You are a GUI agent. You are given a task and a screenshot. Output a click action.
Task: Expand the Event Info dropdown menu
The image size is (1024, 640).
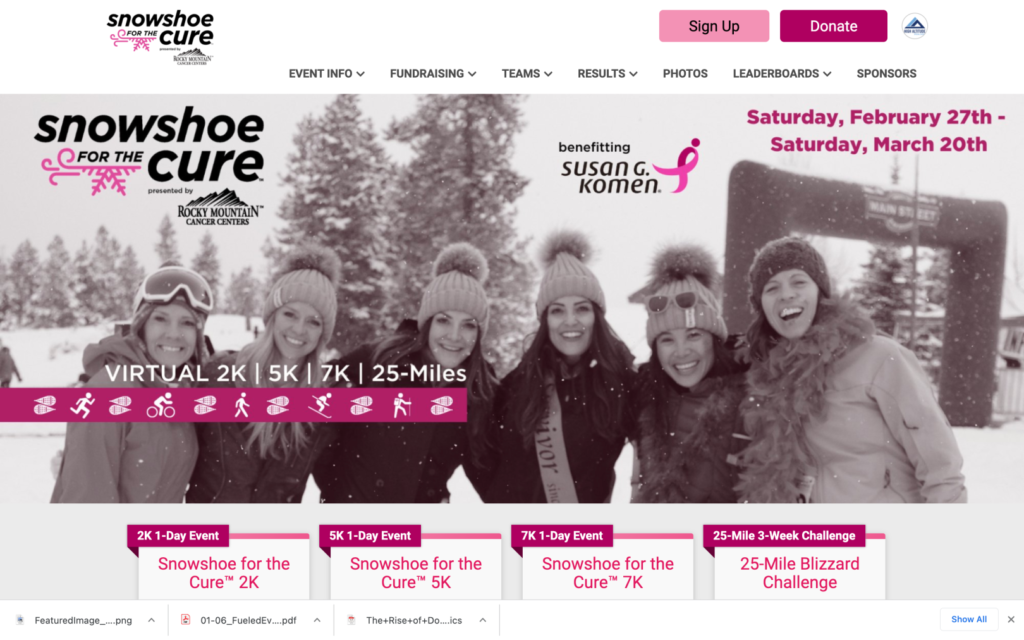327,74
